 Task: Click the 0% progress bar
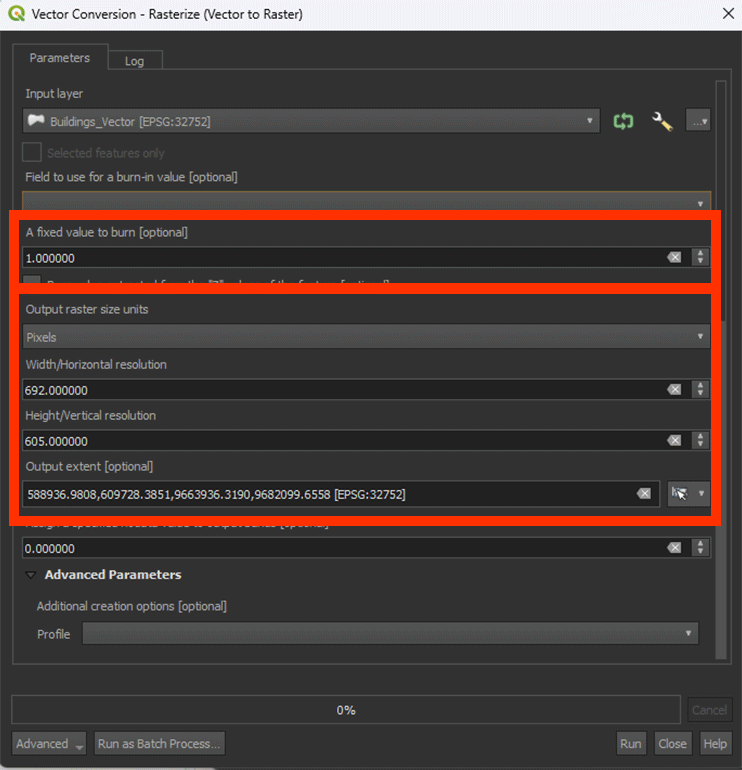point(346,710)
